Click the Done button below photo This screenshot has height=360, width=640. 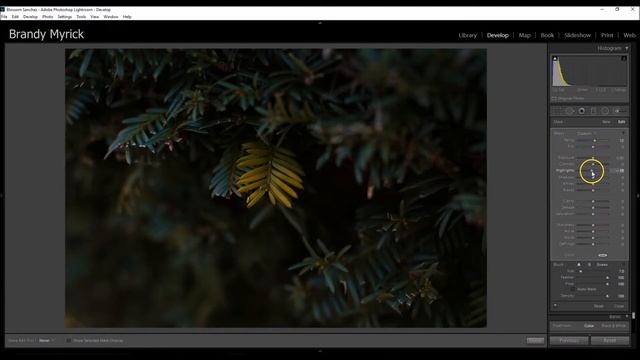pos(535,340)
